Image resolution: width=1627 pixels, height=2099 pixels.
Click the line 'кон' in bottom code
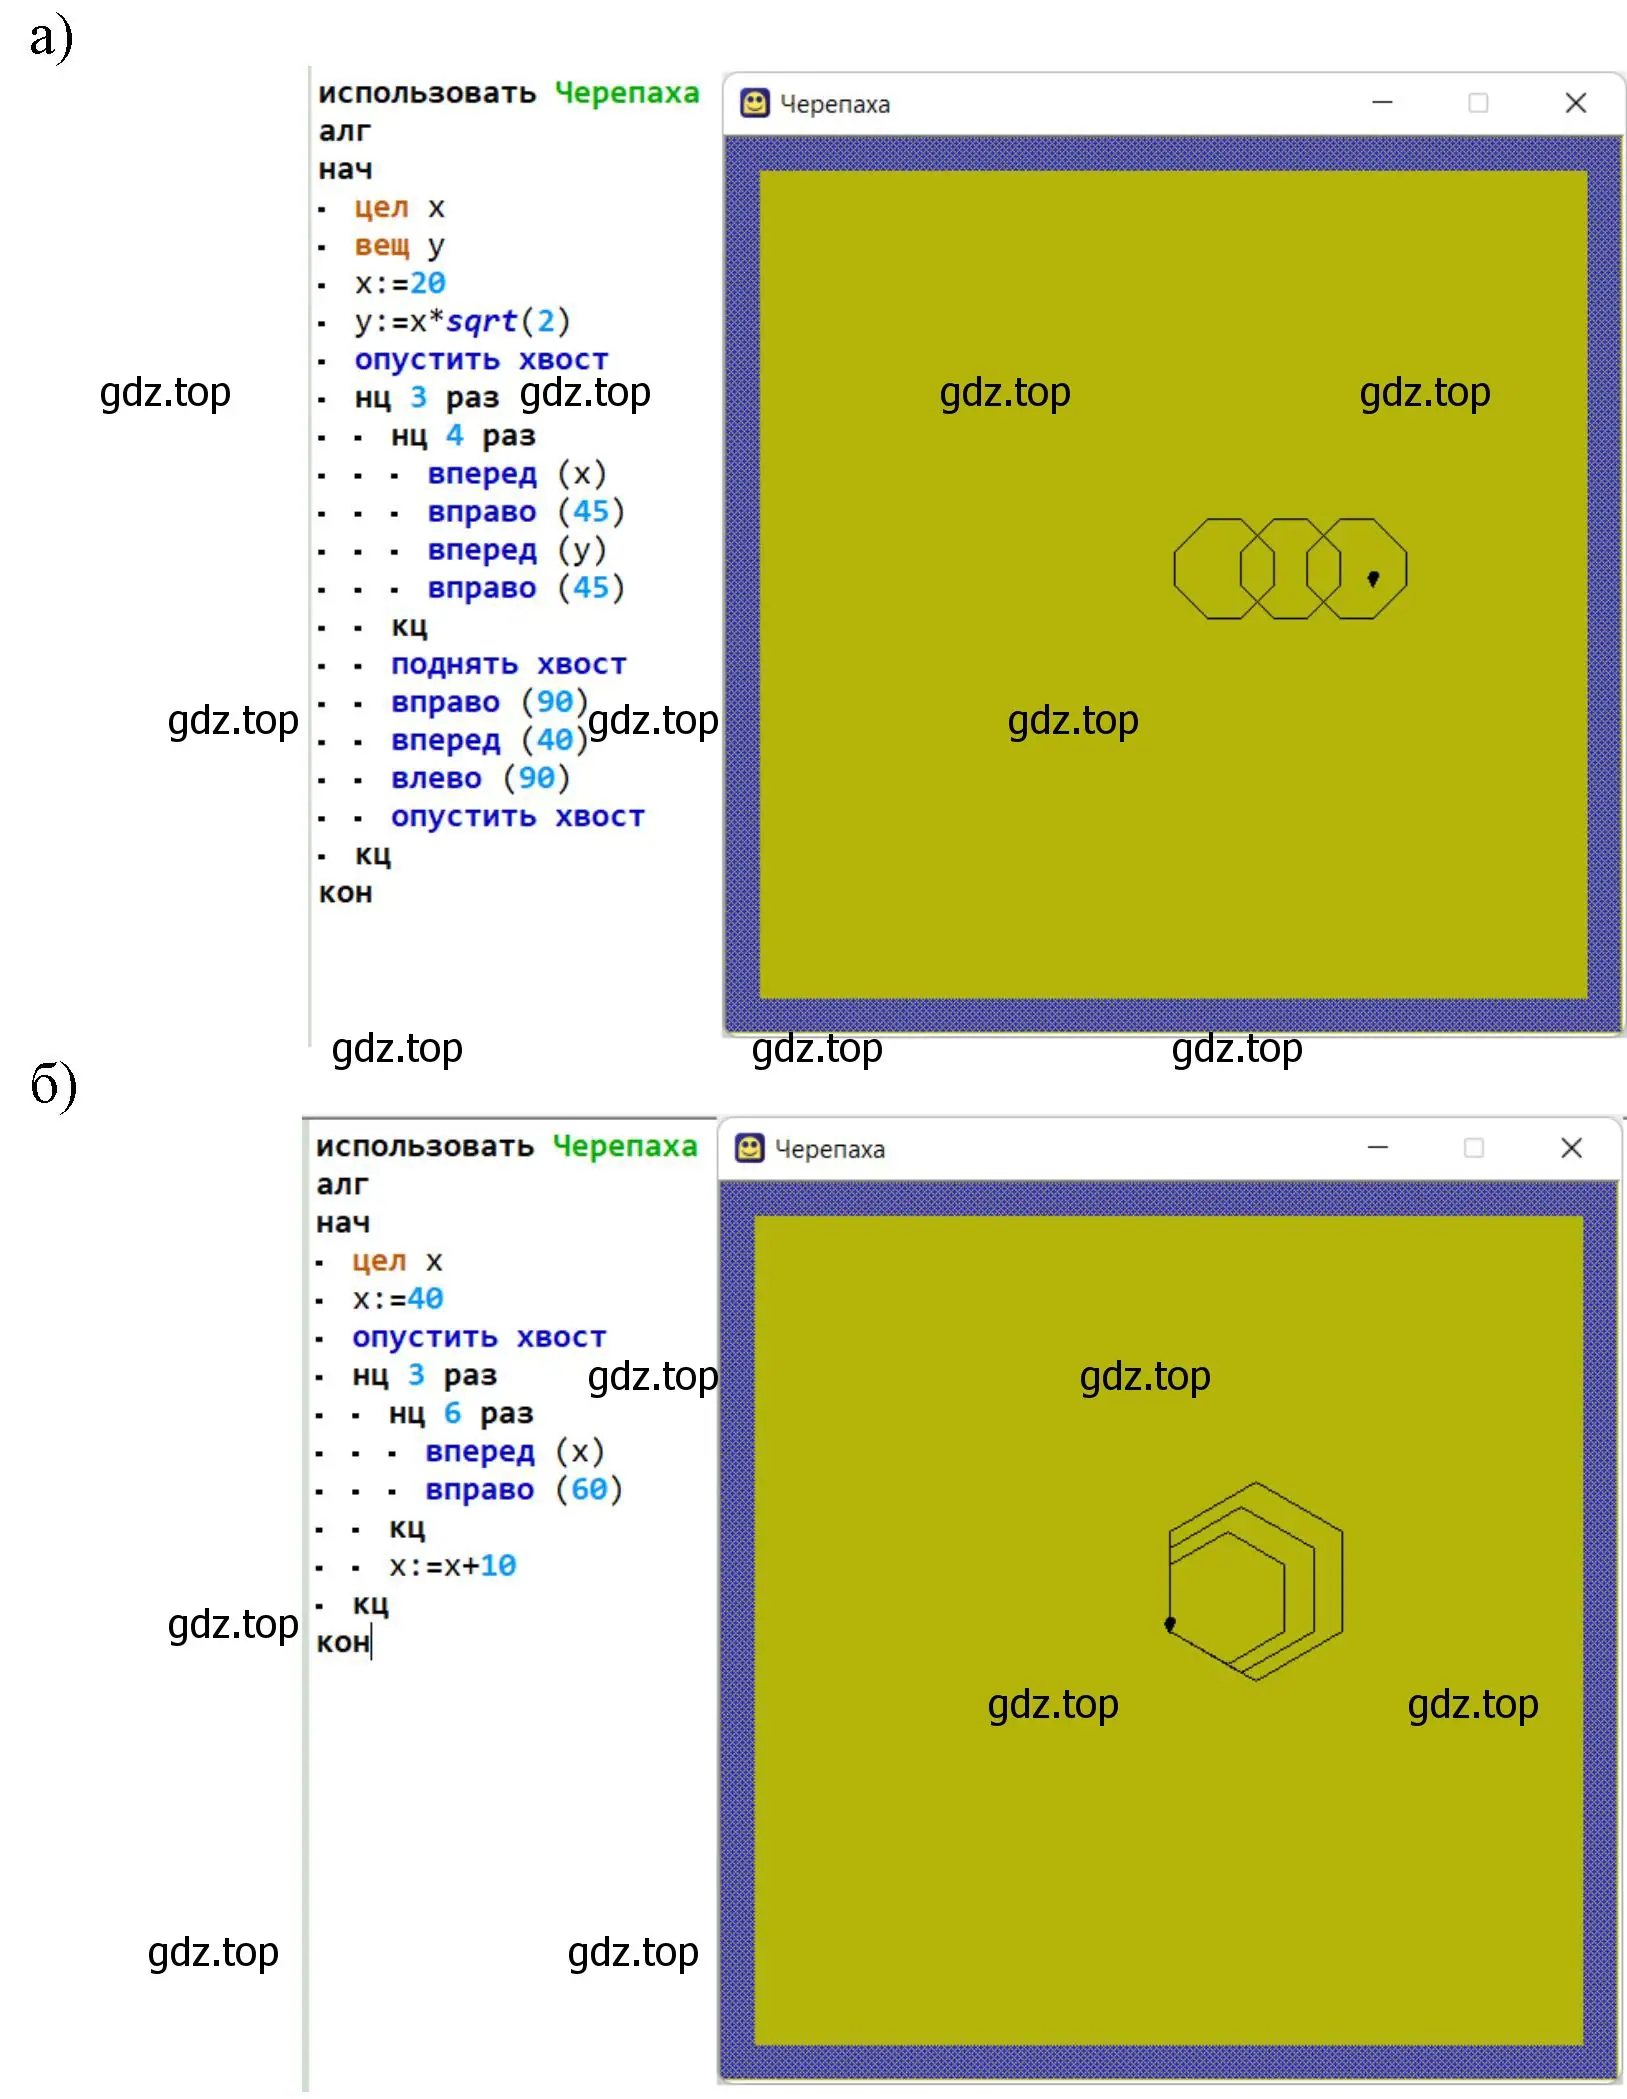pos(343,1643)
